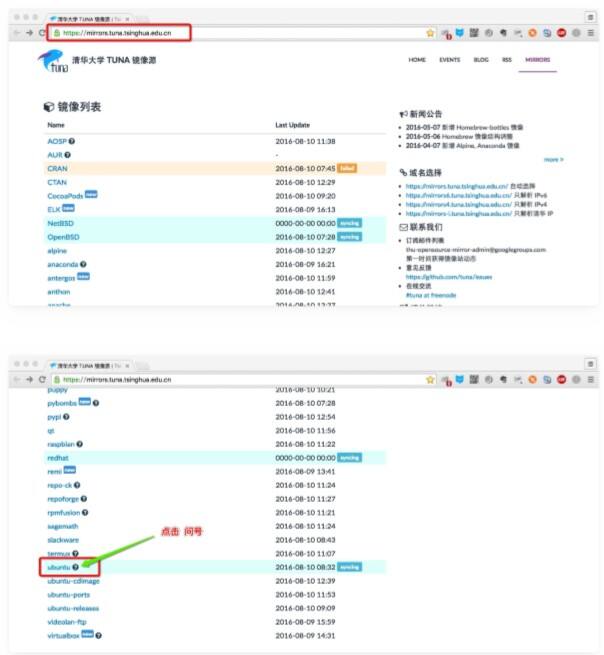Open the ubuntu-ports mirror link

pyautogui.click(x=69, y=594)
